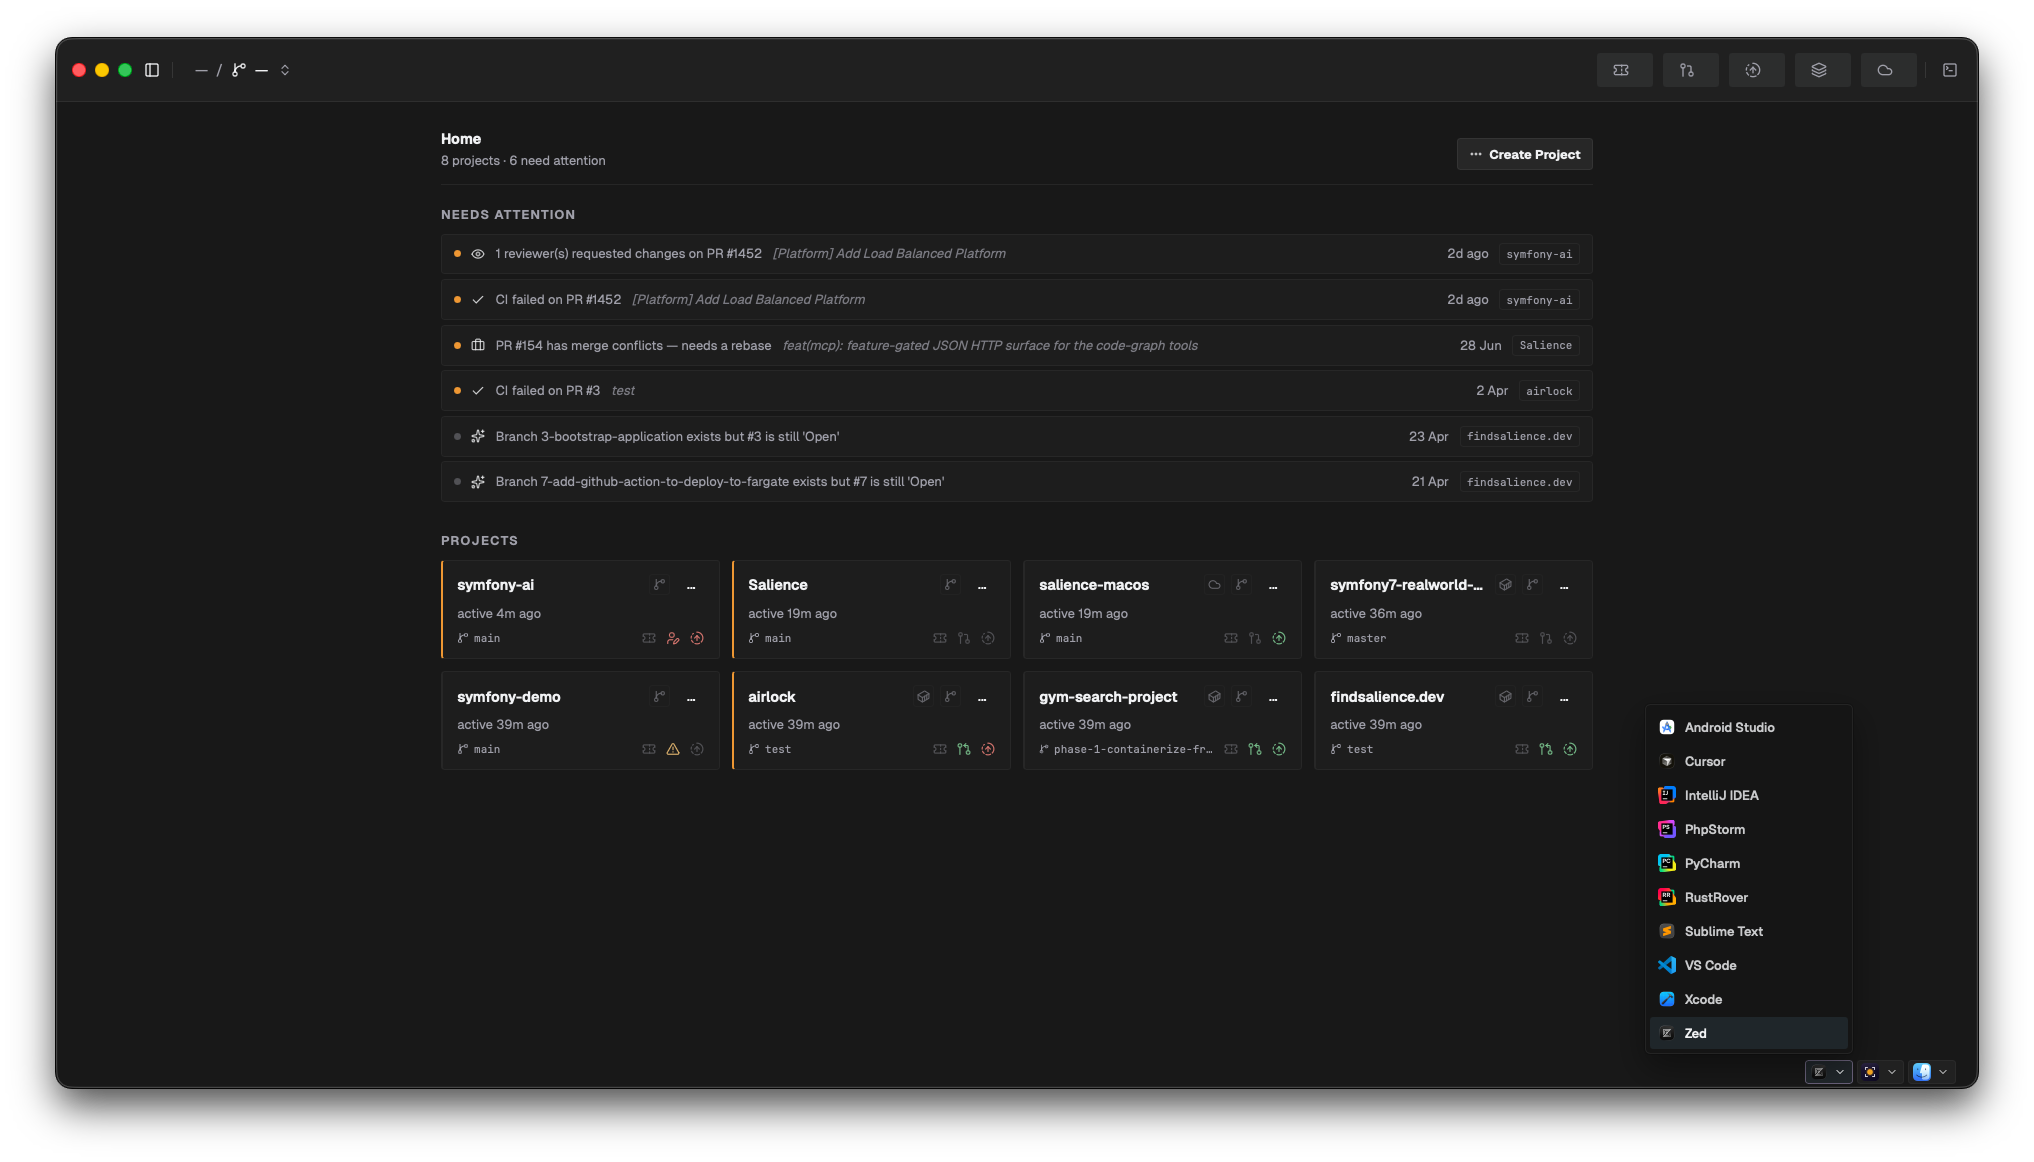Select VS Code from the editor list
This screenshot has width=2034, height=1162.
point(1748,965)
